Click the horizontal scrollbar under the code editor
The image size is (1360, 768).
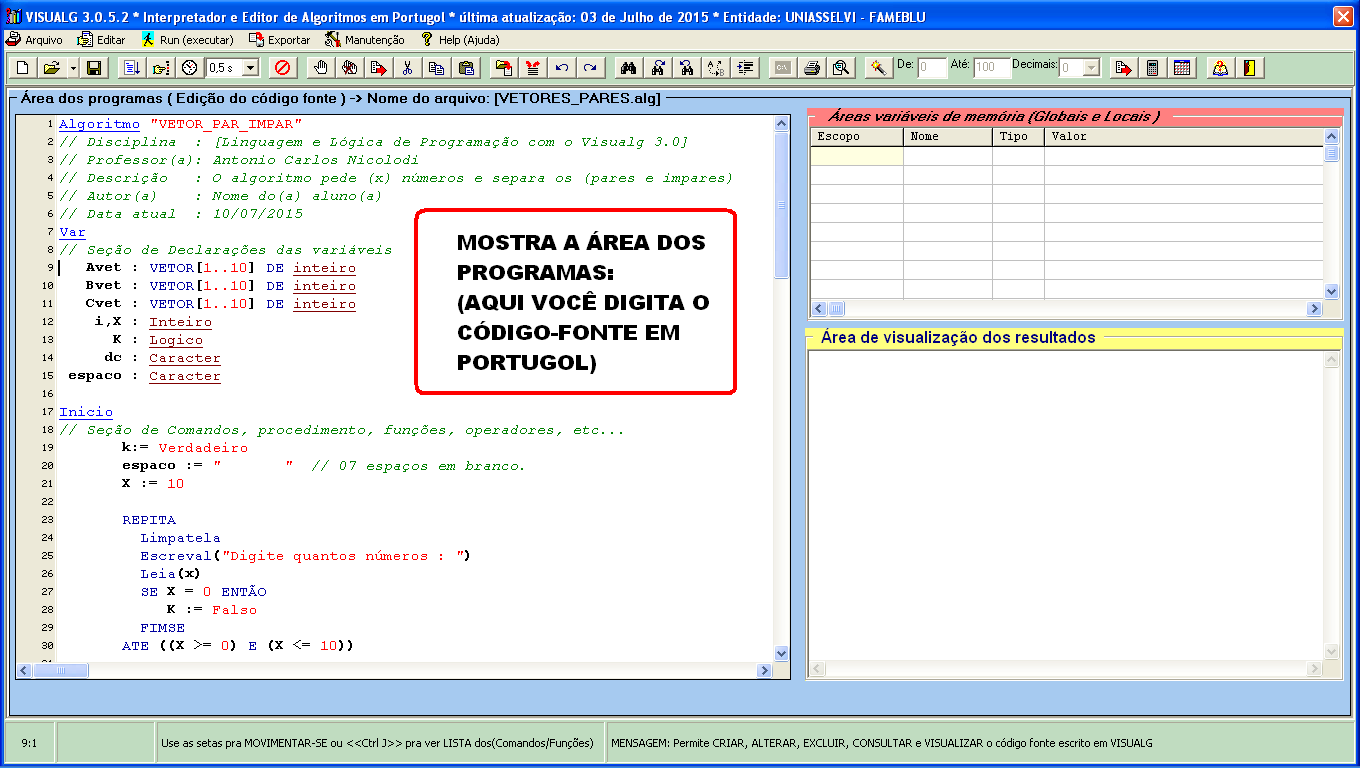pos(60,670)
